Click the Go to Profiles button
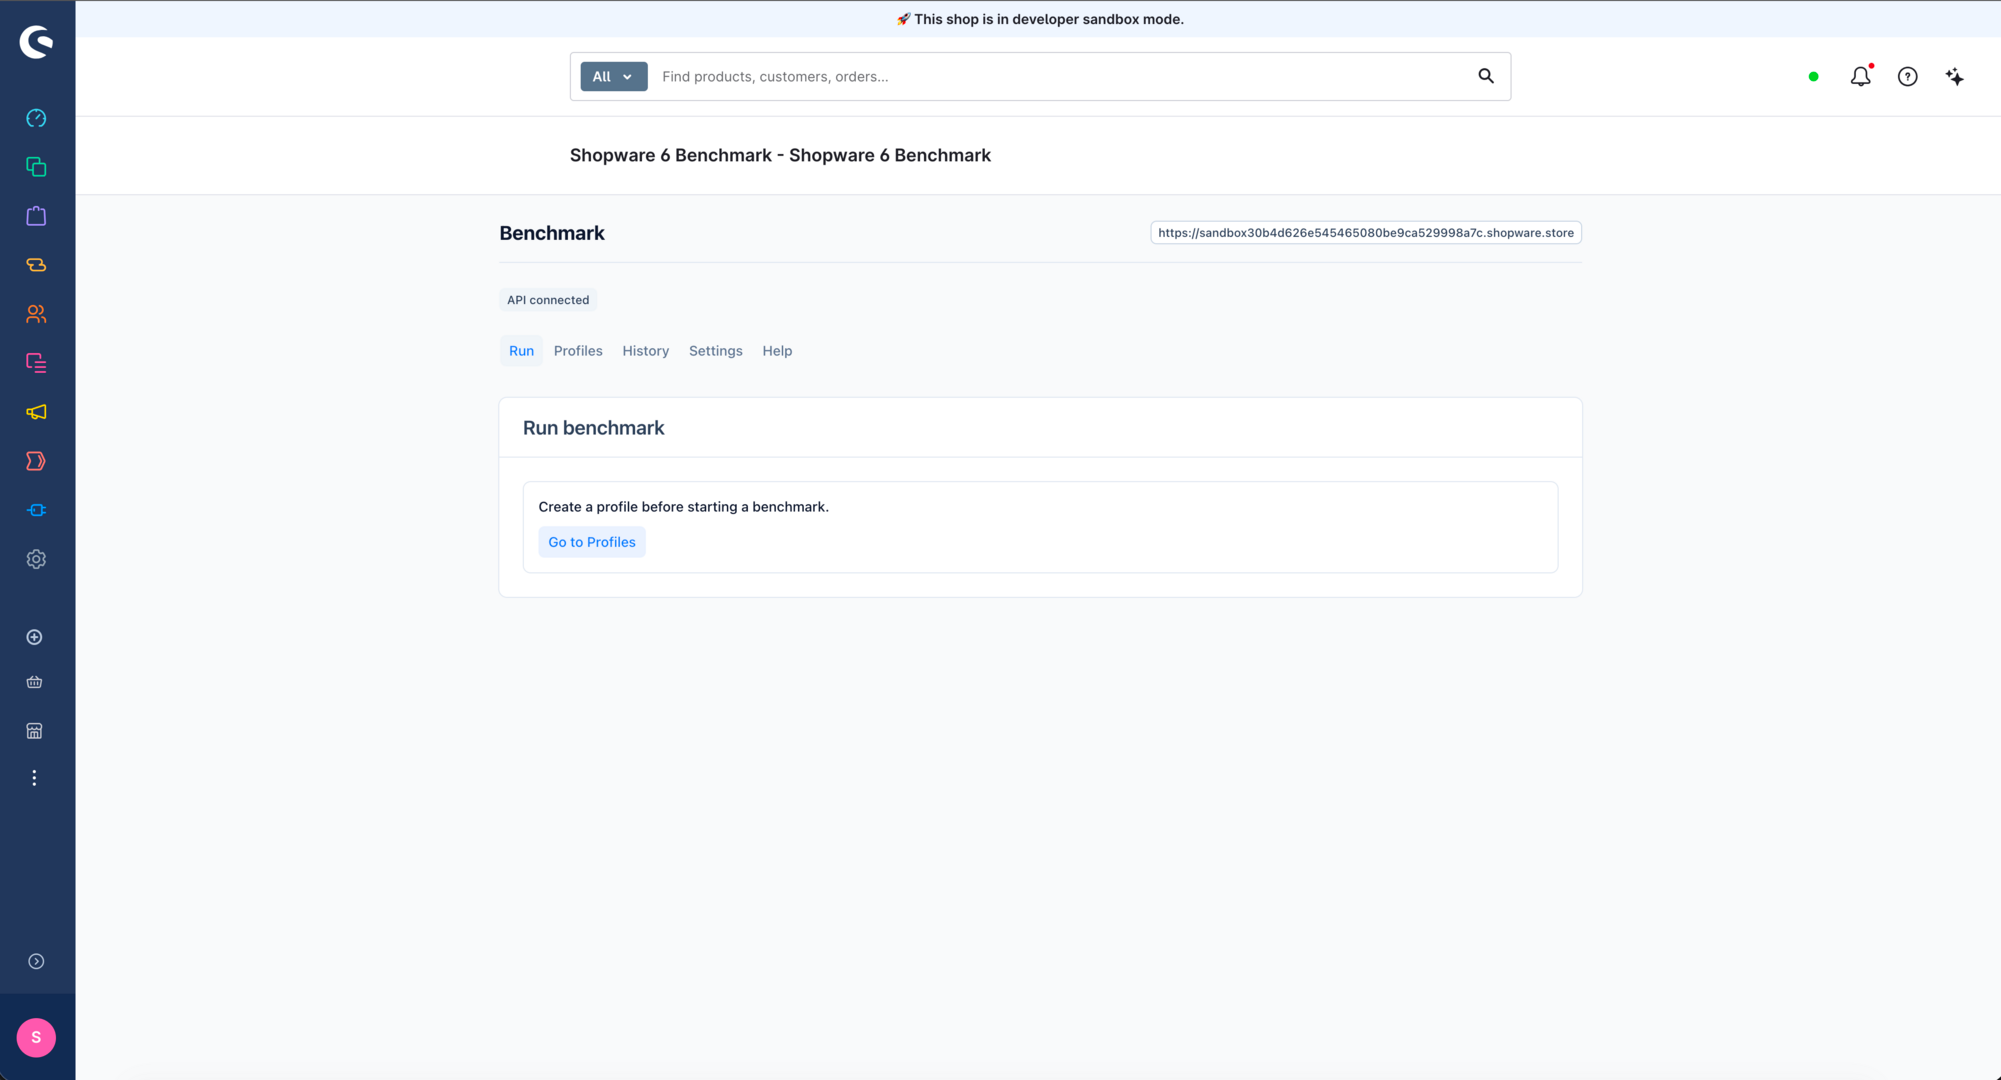Screen dimensions: 2001x1080 pyautogui.click(x=591, y=542)
